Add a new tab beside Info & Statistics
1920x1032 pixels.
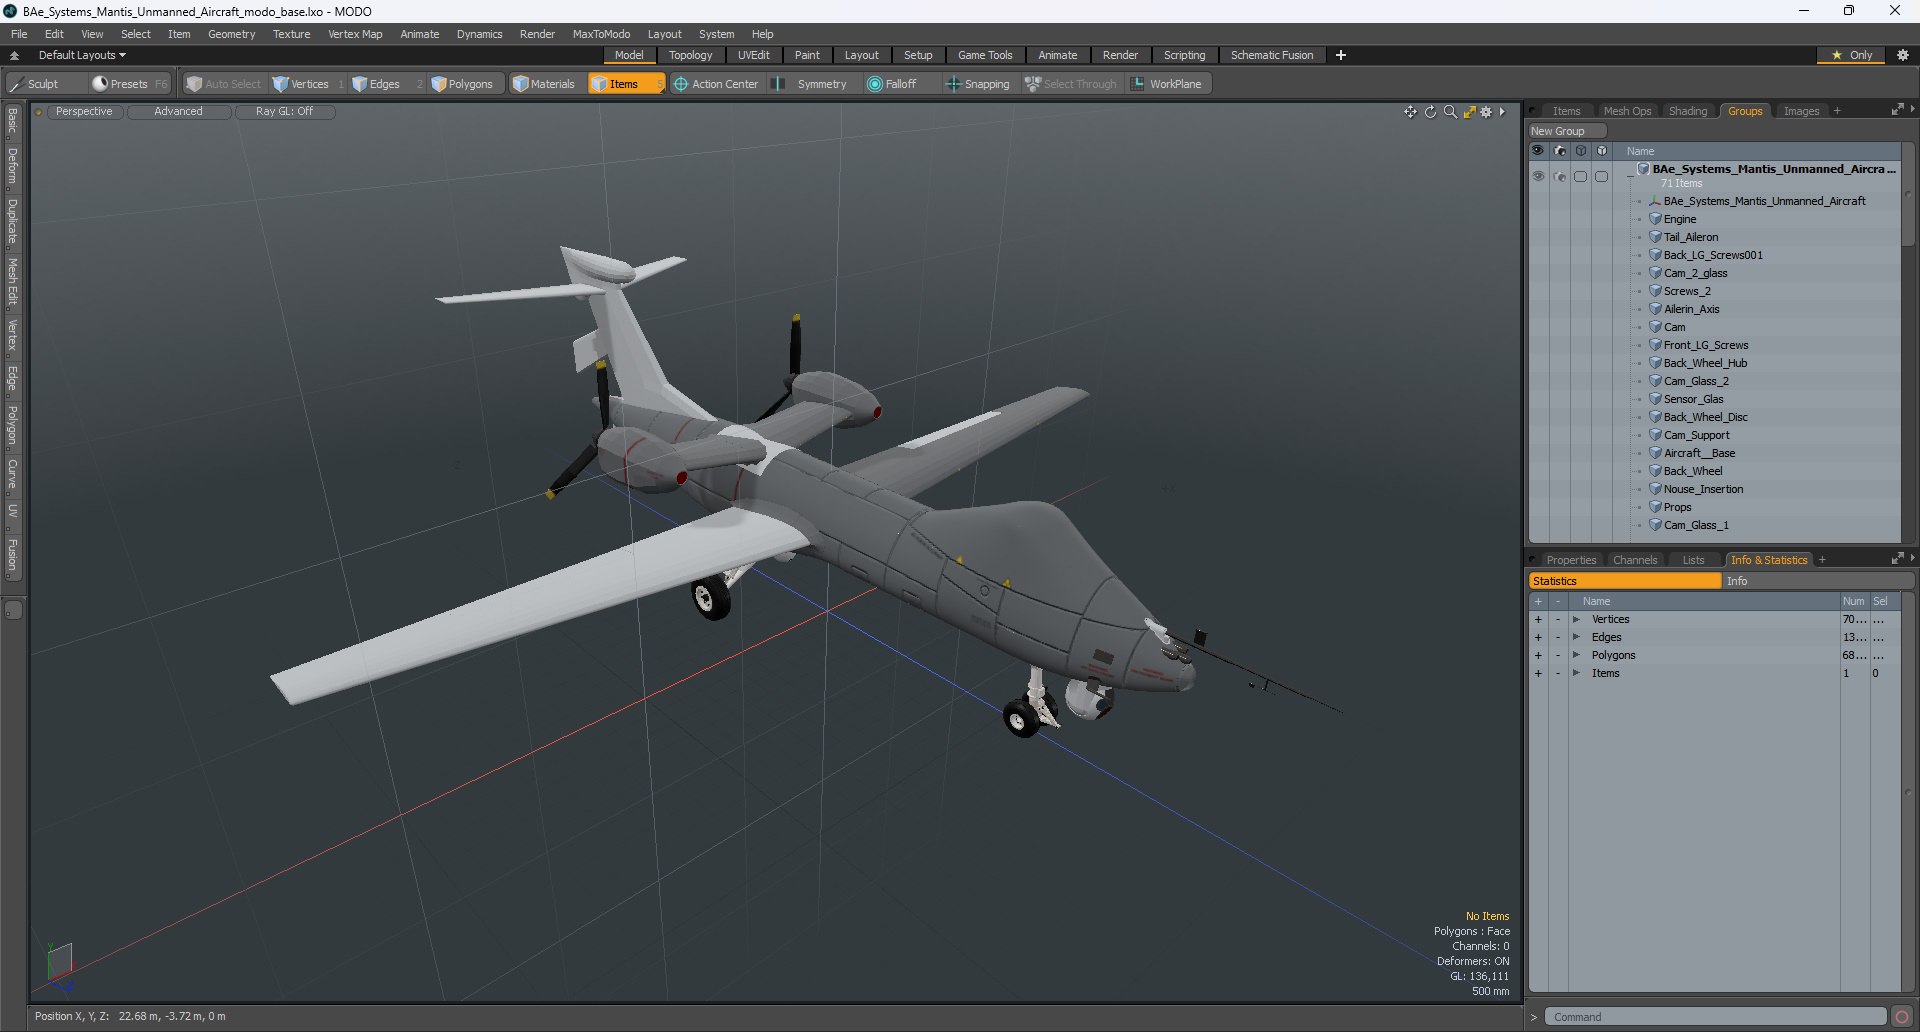[1822, 560]
